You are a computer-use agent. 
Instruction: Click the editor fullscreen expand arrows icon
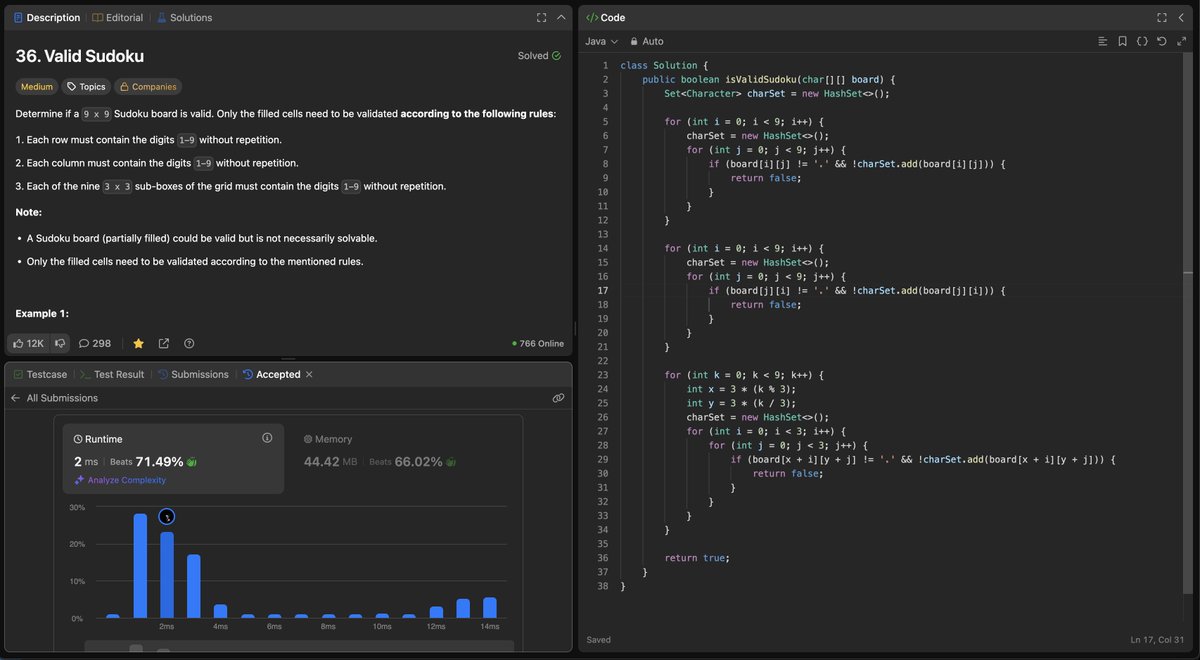pyautogui.click(x=1181, y=41)
